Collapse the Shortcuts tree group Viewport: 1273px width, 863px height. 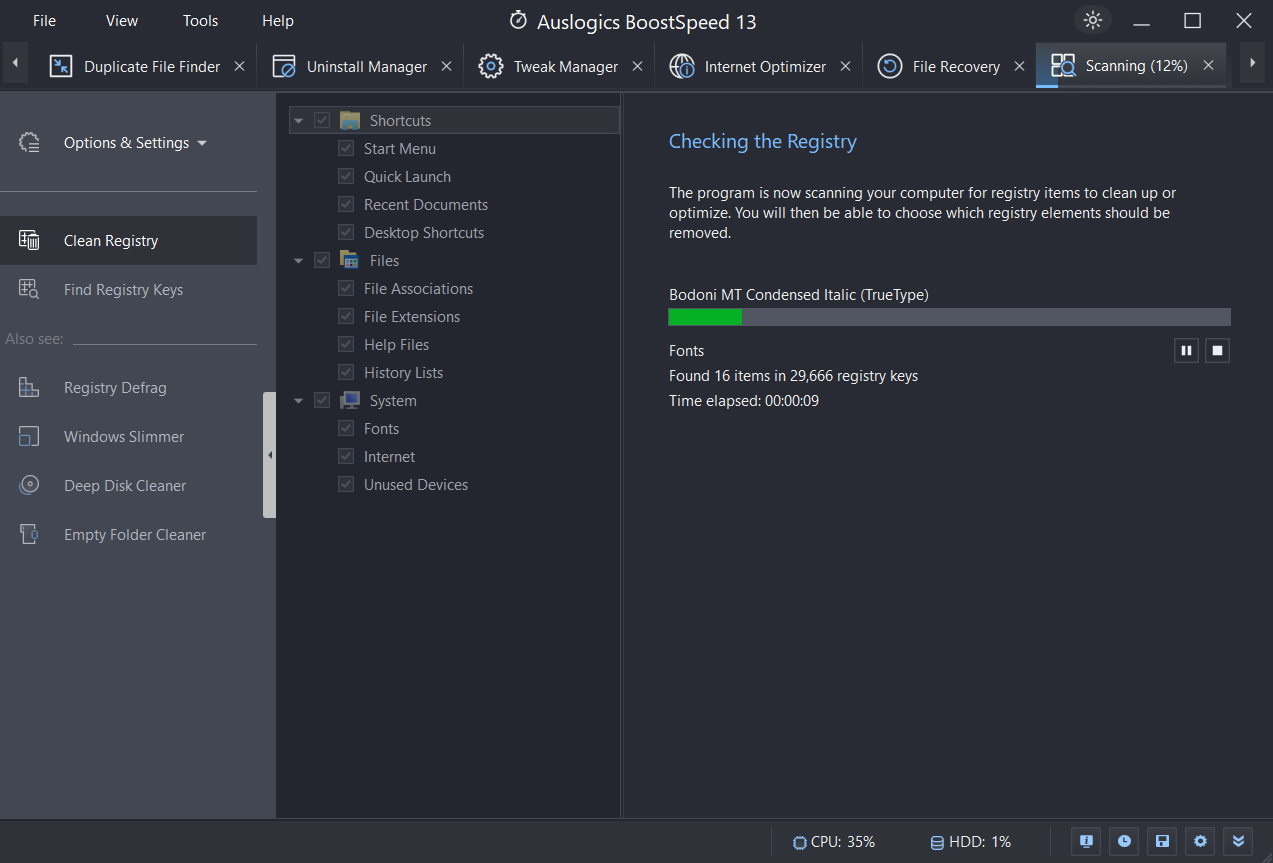click(298, 121)
